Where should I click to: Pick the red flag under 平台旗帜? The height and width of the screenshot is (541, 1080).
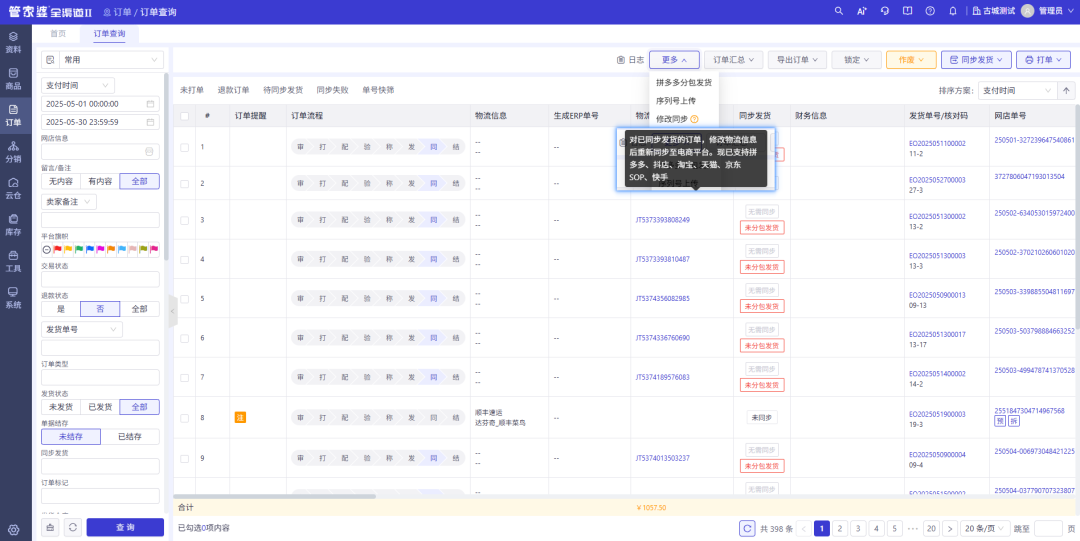pos(57,249)
